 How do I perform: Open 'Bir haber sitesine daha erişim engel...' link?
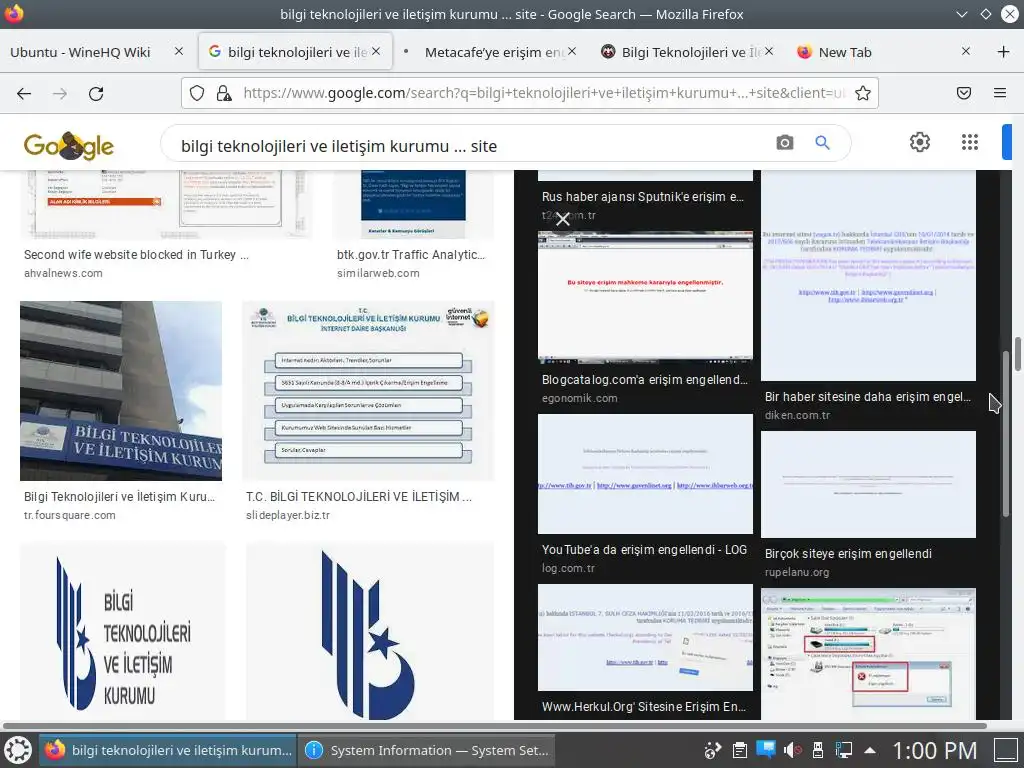(868, 396)
